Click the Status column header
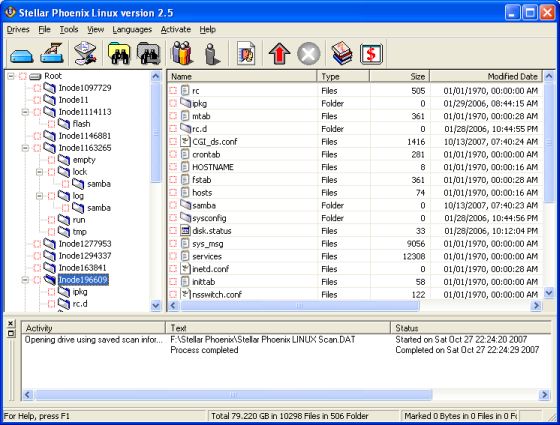Screen dimensions: 560x425 471,328
